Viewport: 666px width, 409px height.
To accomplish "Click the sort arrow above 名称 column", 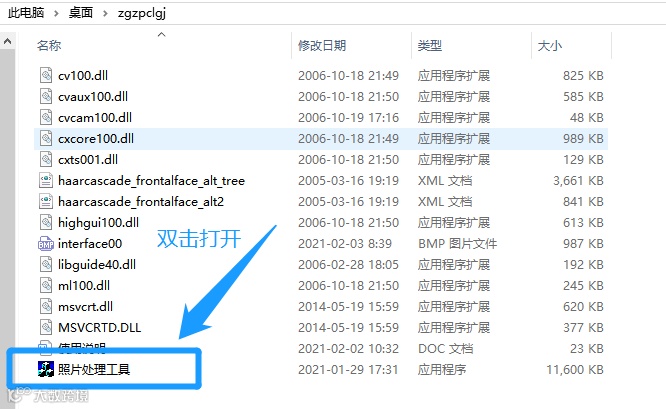I will click(x=161, y=35).
